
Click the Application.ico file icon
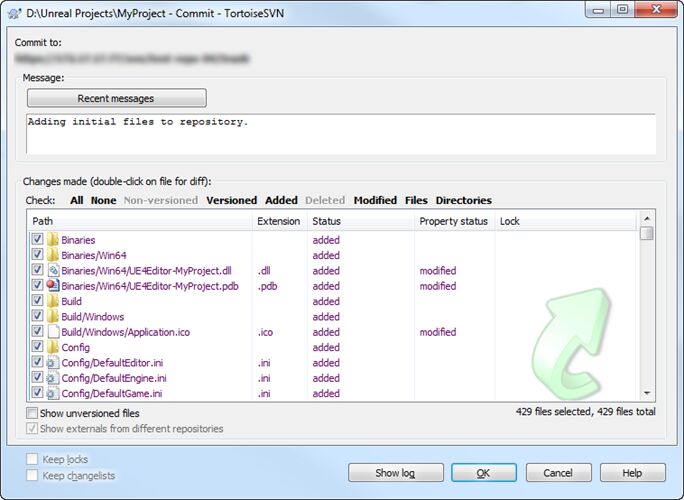(x=53, y=332)
